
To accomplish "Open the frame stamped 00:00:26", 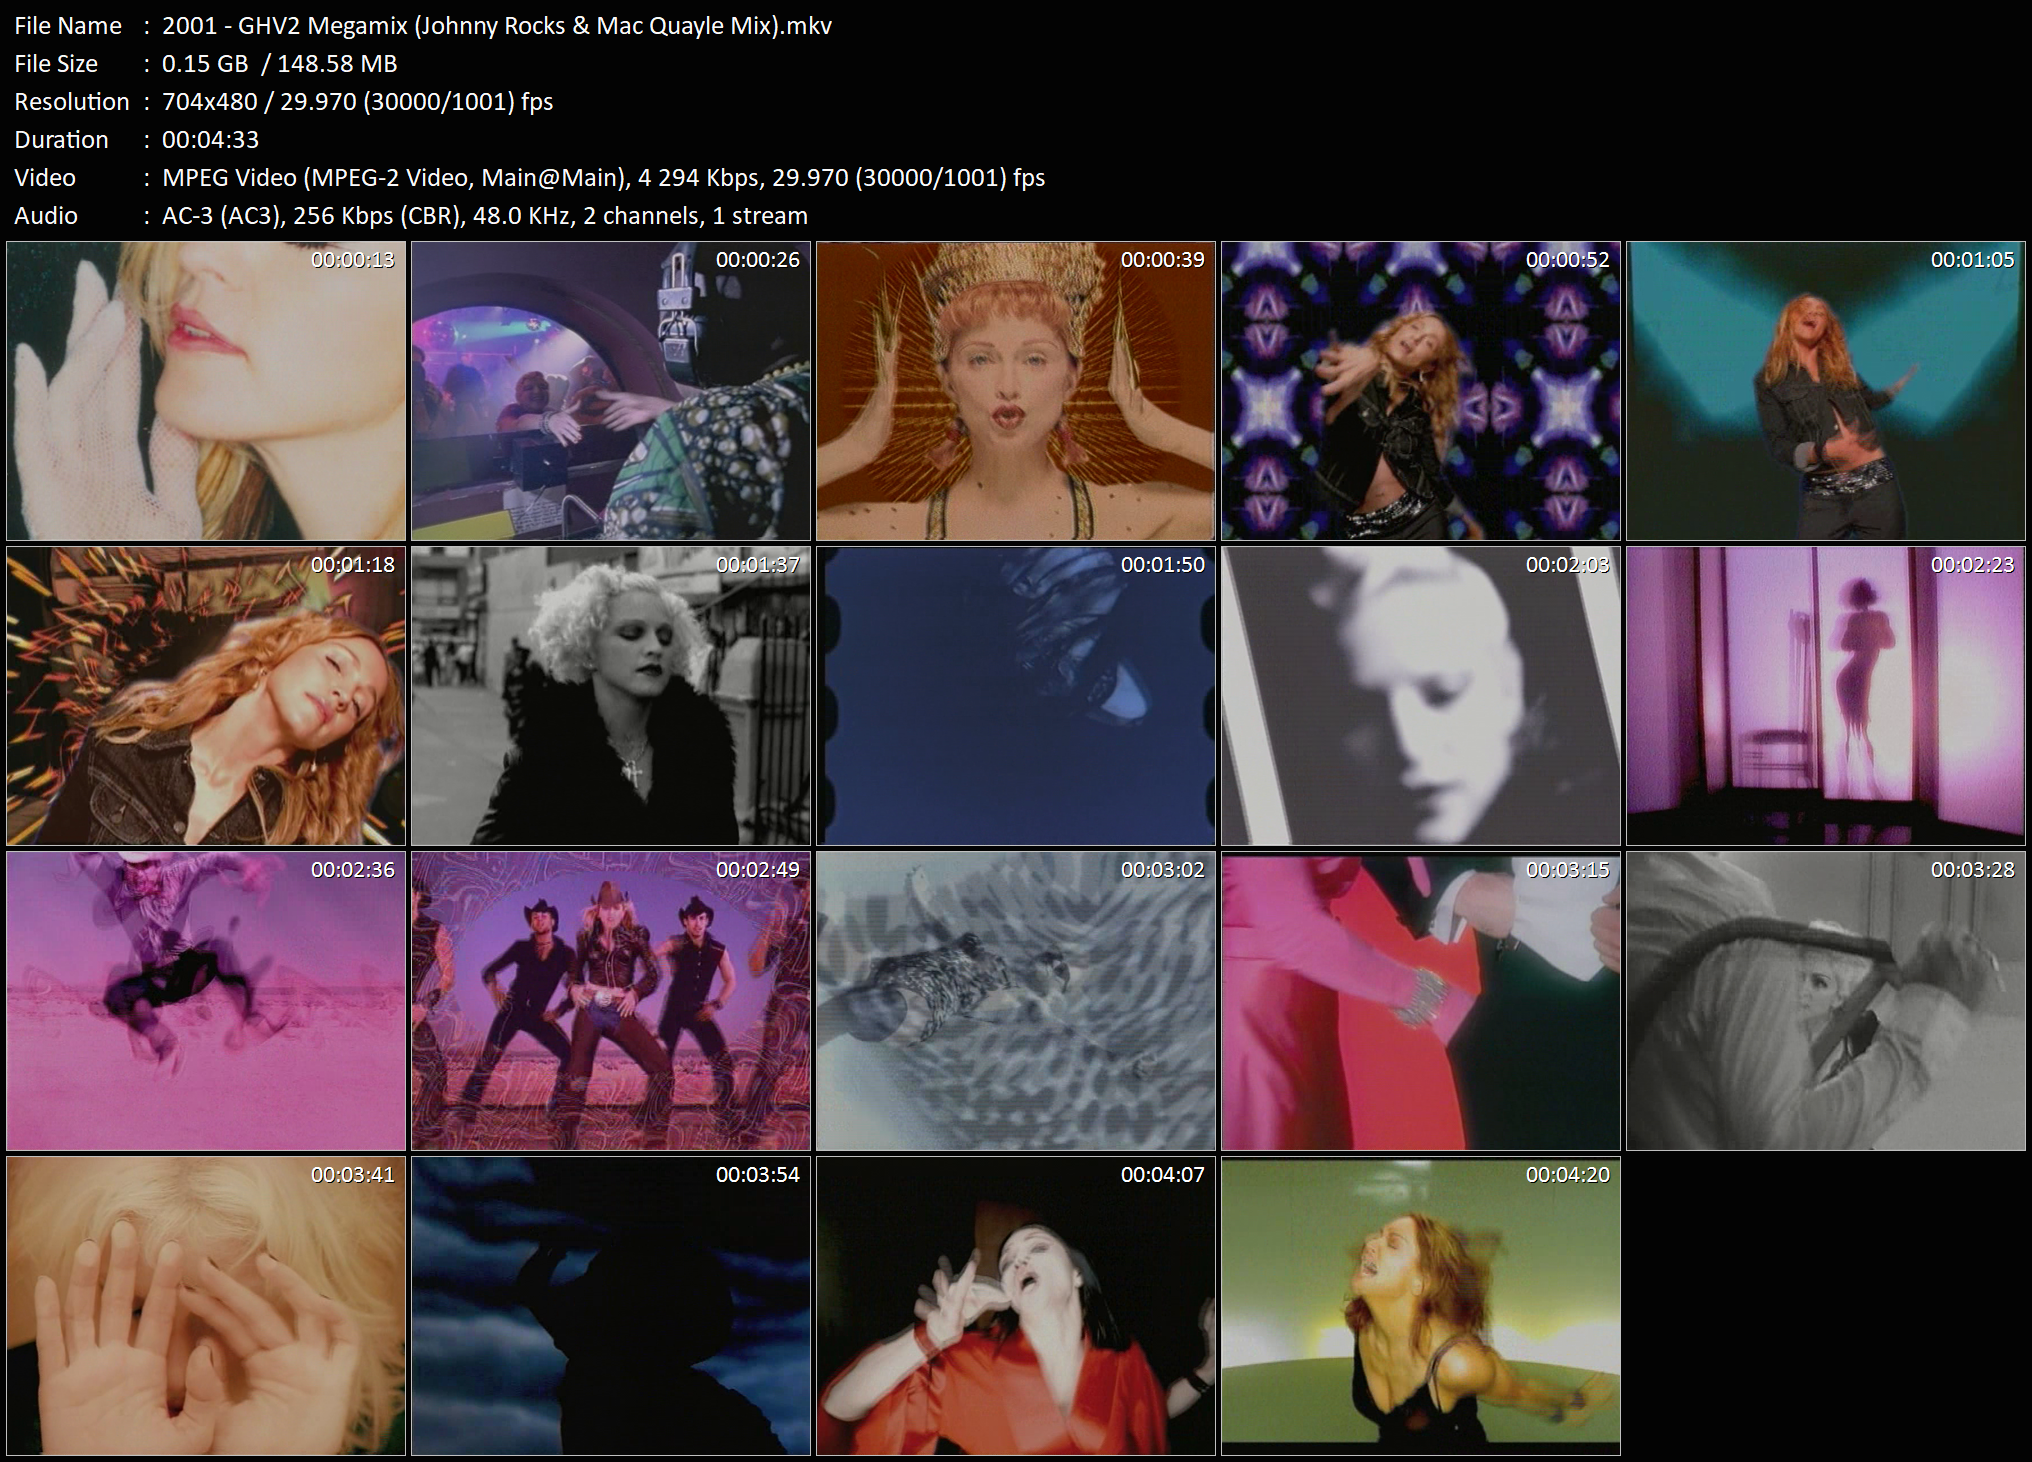I will pos(611,391).
